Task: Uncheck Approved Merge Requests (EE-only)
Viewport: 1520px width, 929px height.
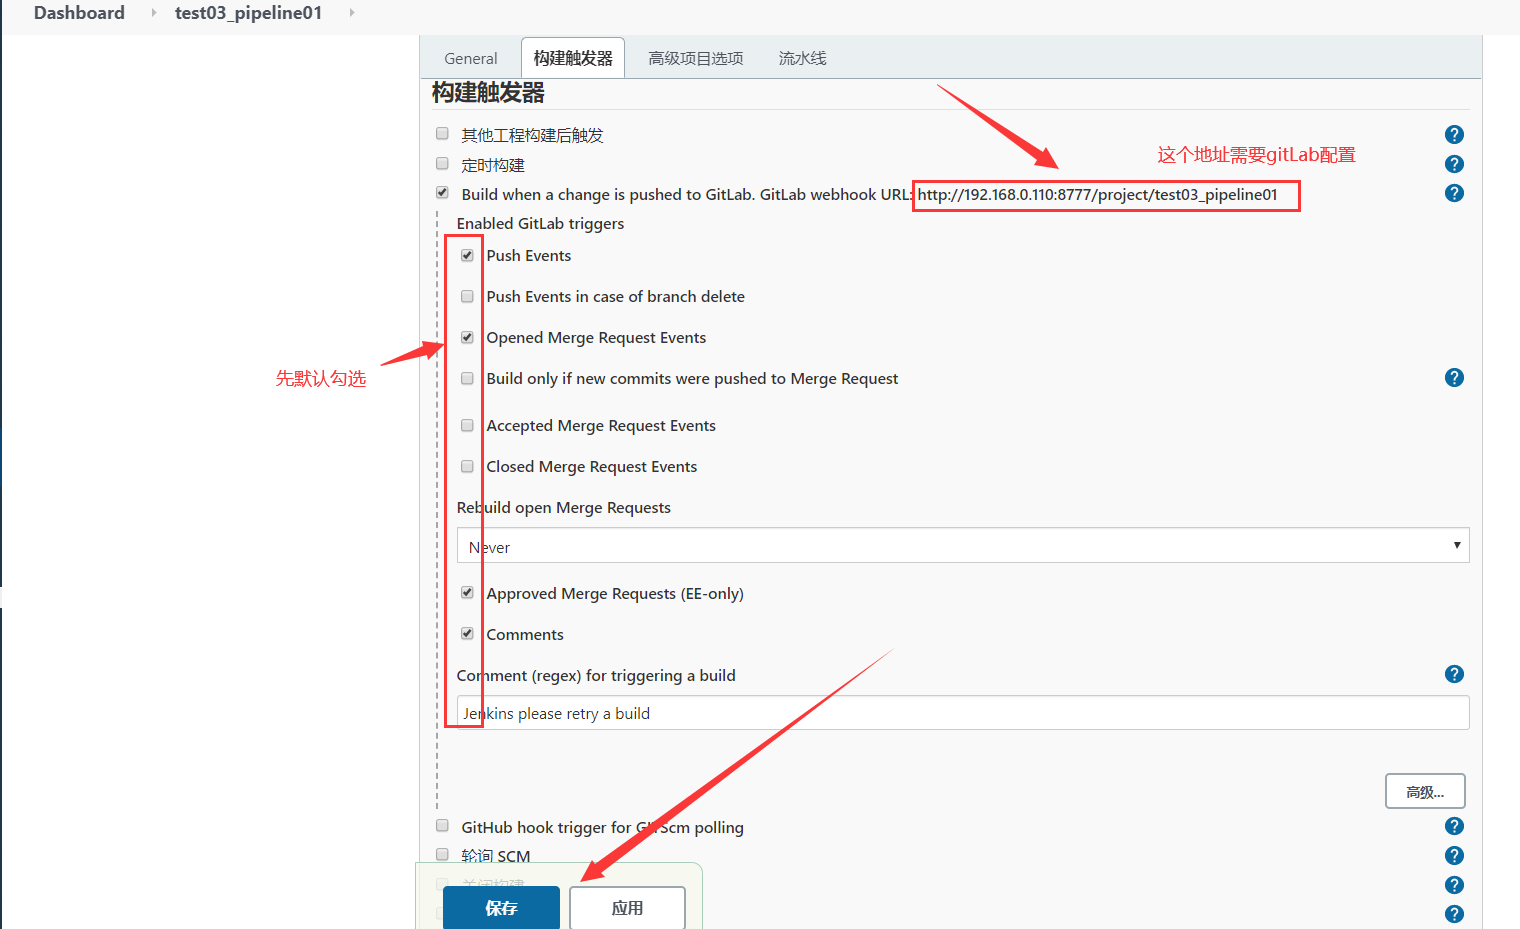Action: (467, 592)
